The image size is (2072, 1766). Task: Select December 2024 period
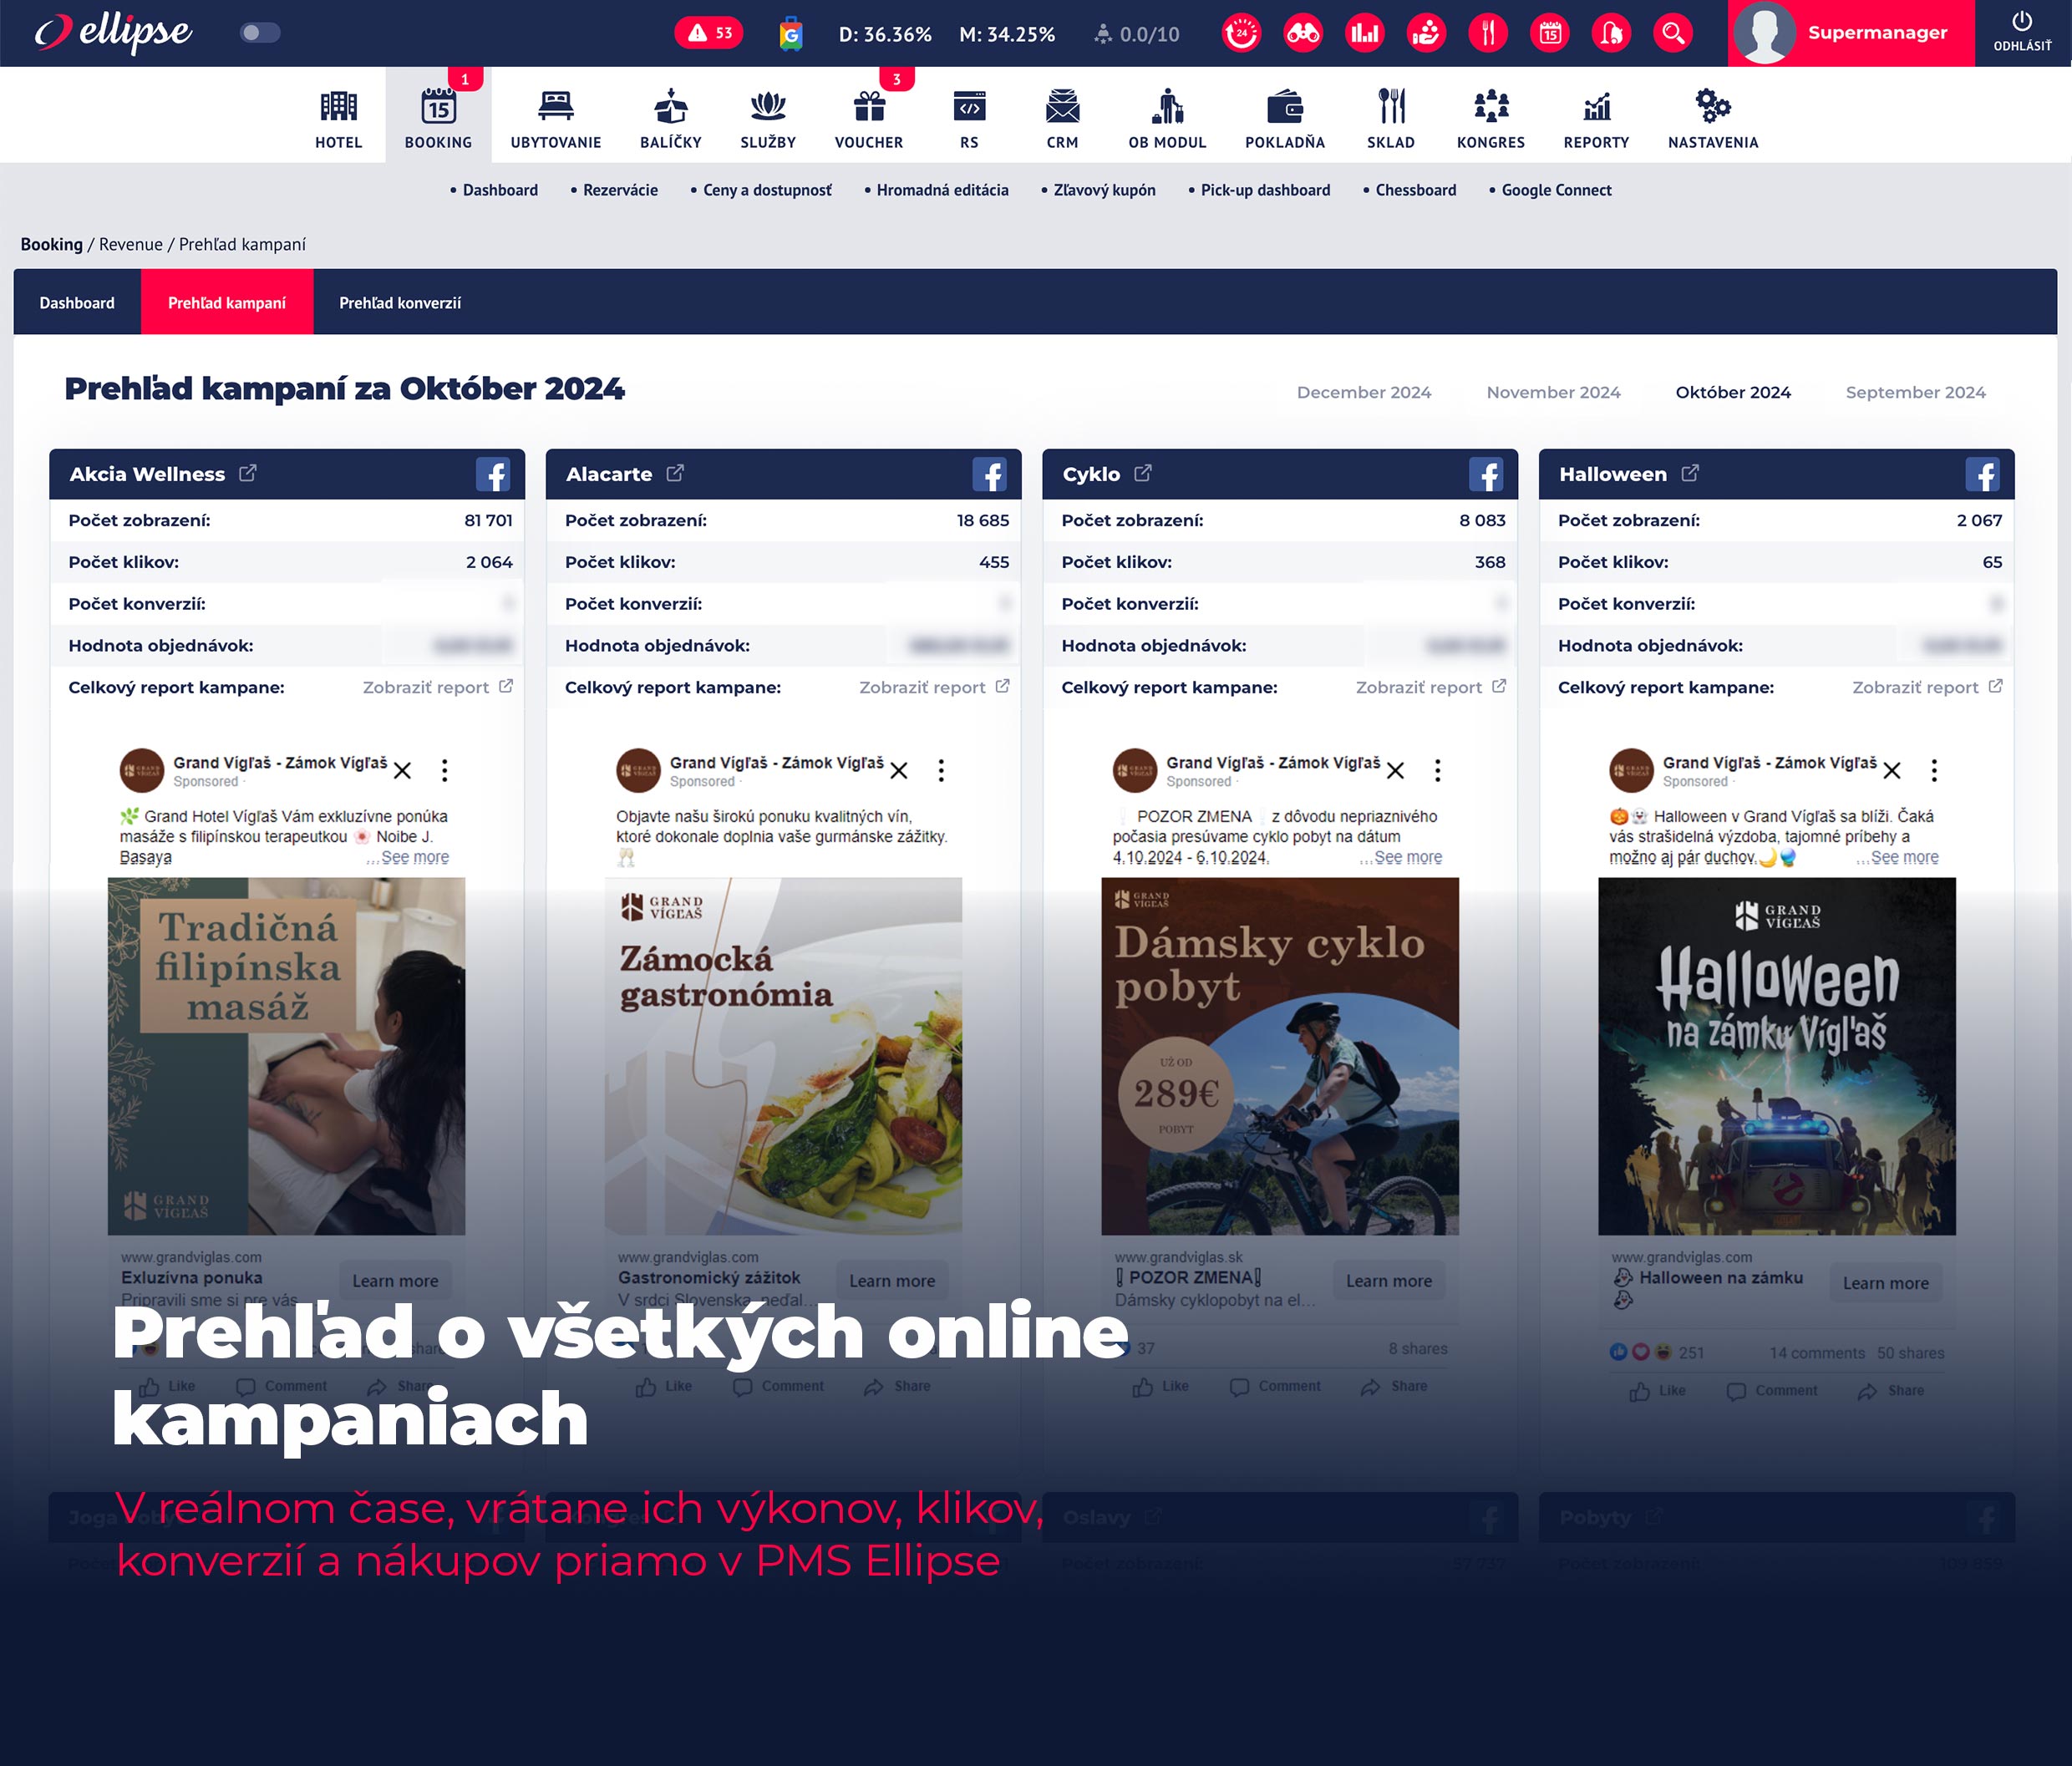1364,392
